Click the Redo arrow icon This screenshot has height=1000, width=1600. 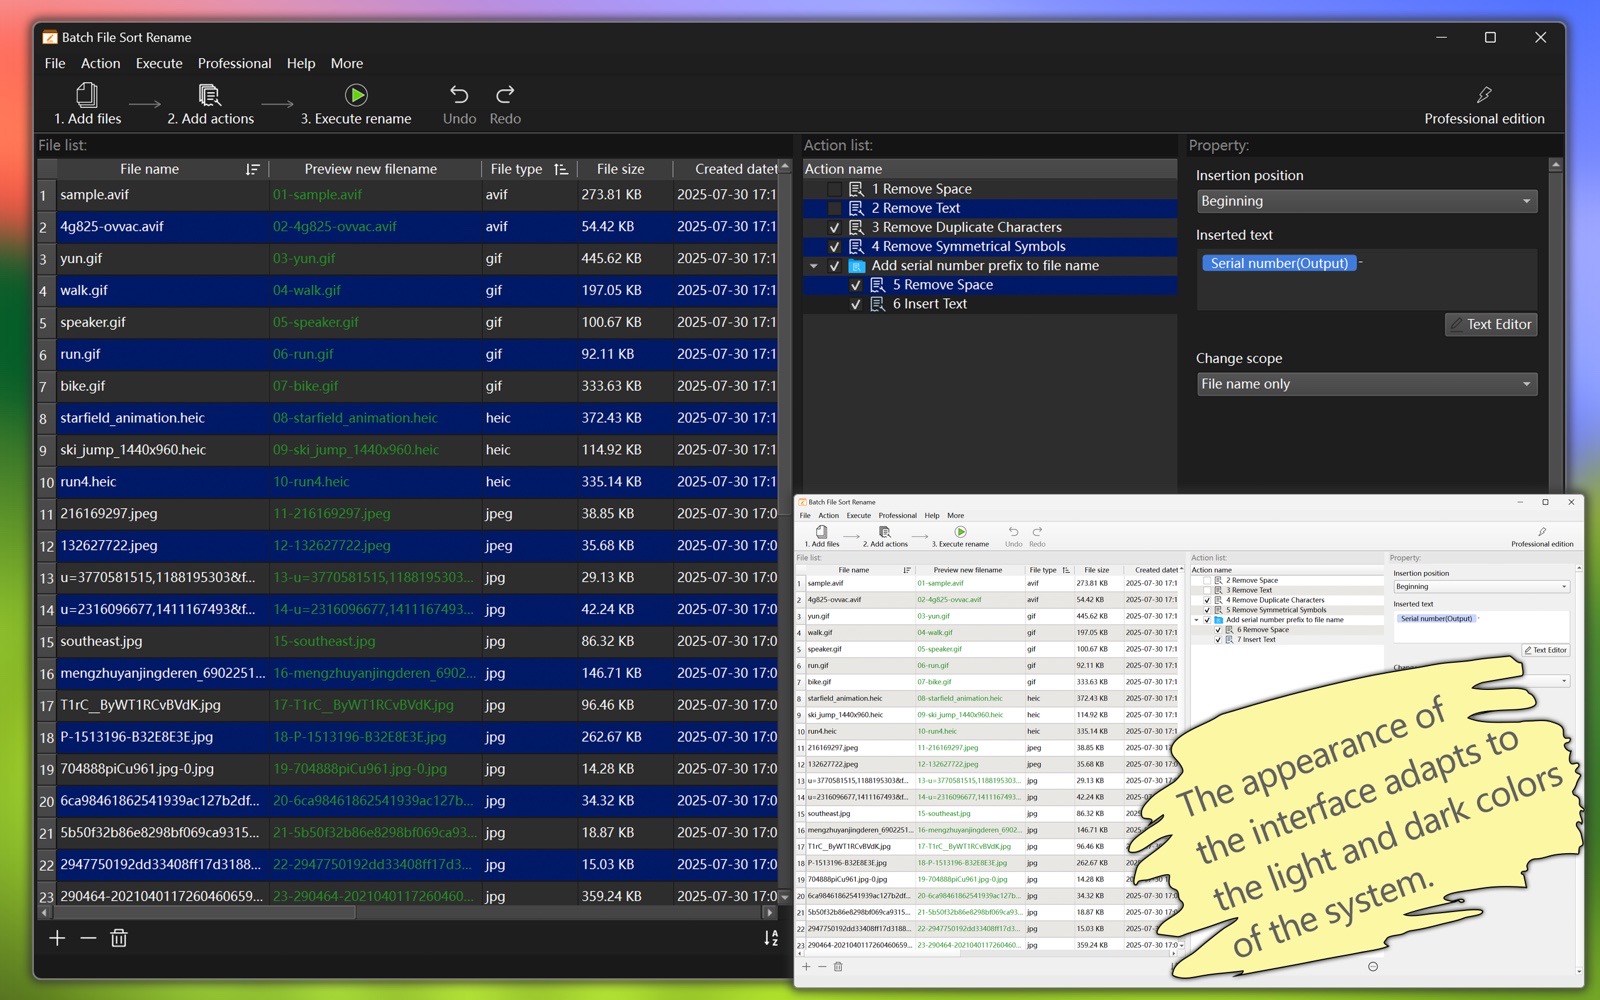[505, 95]
